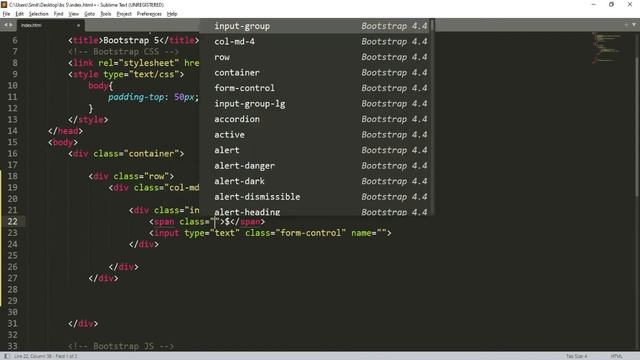Click the title tag text on line 6

pyautogui.click(x=133, y=40)
